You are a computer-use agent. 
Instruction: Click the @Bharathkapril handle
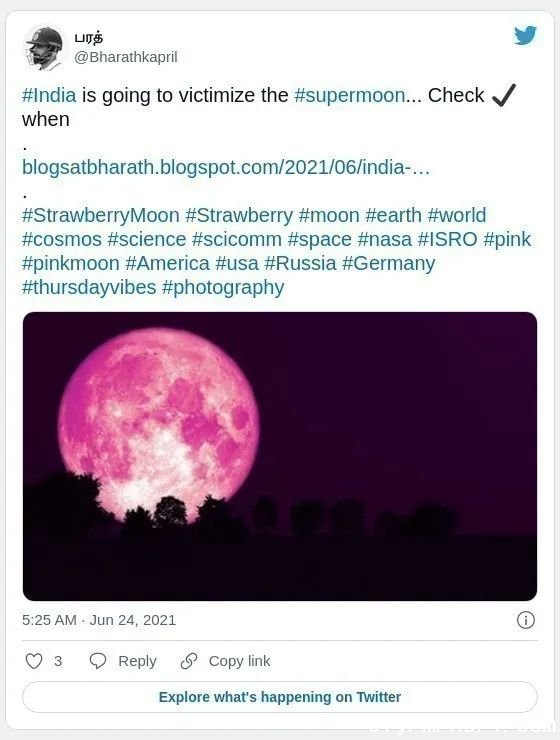(125, 57)
